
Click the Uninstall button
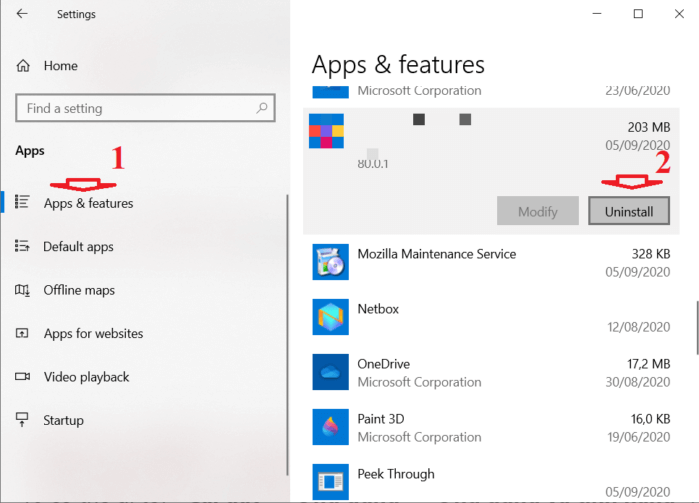(629, 211)
